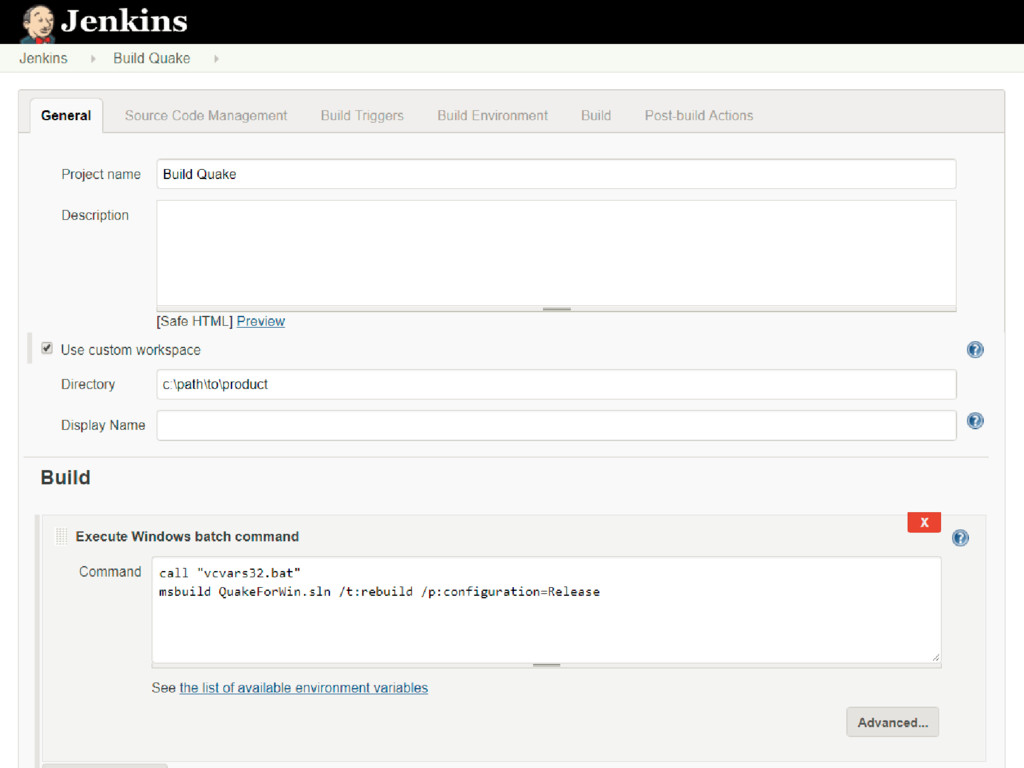This screenshot has height=768, width=1024.
Task: Grab the Description area resize bar
Action: click(x=556, y=309)
